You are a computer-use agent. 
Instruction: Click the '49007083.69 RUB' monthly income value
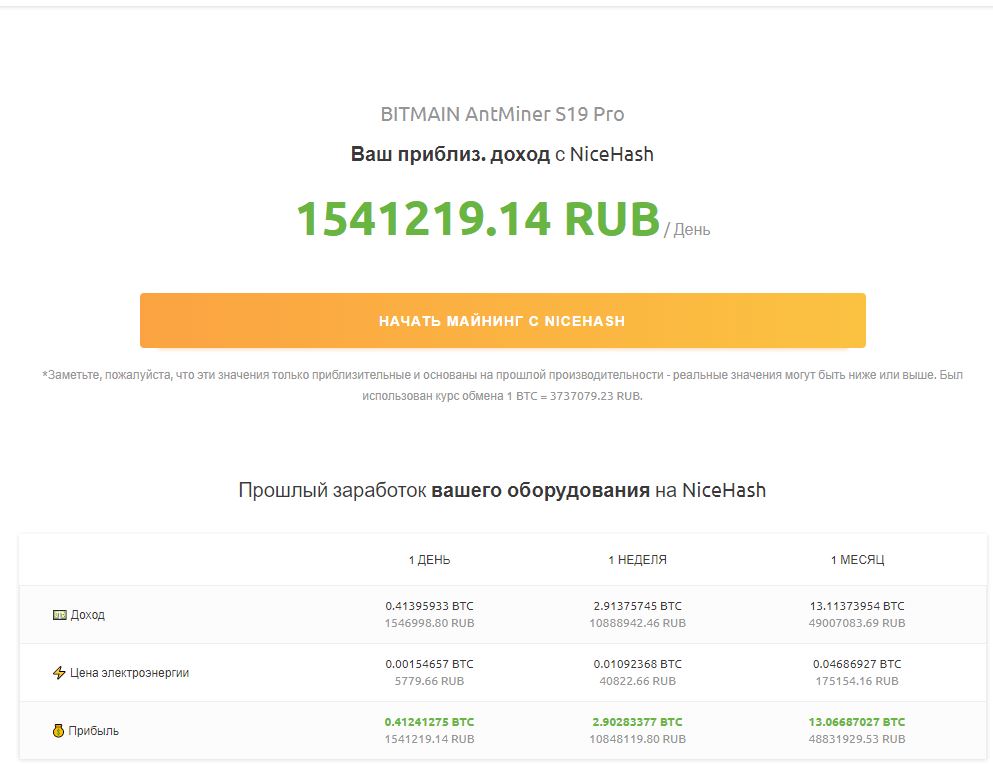(857, 623)
